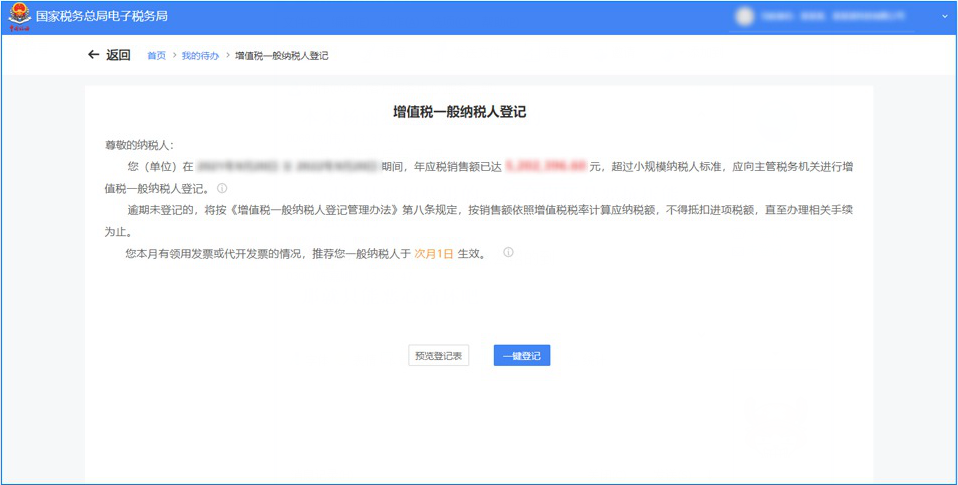Navigate to 首页 in the breadcrumb

point(156,56)
